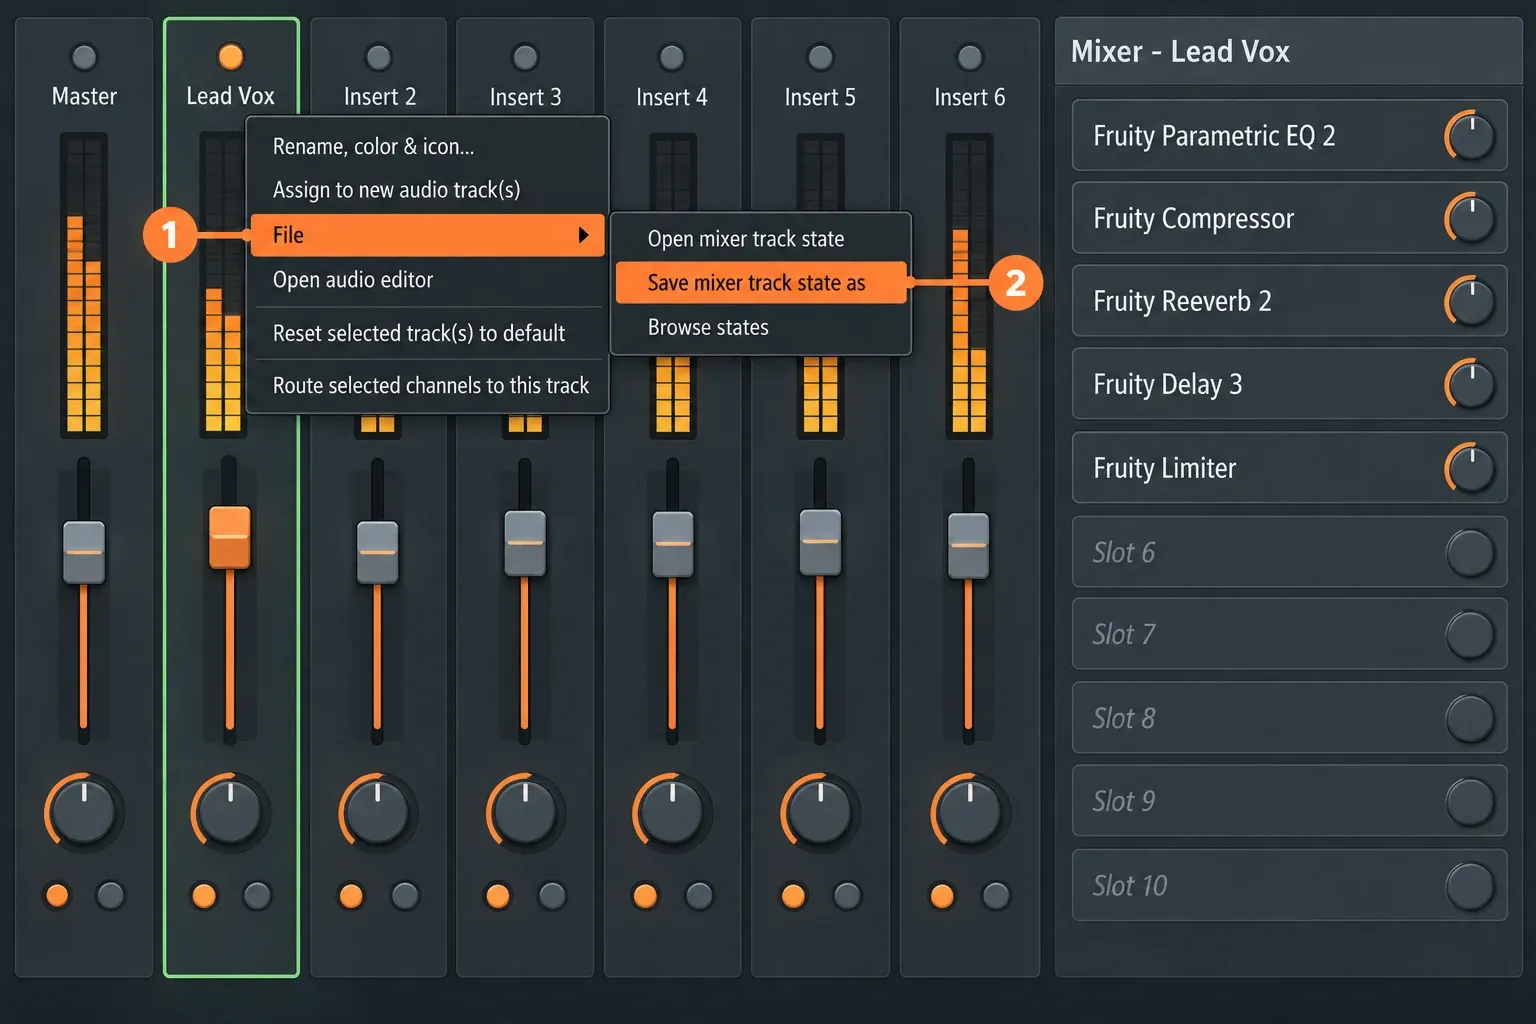
Task: Choose Reset selected track(s) to default
Action: [427, 333]
